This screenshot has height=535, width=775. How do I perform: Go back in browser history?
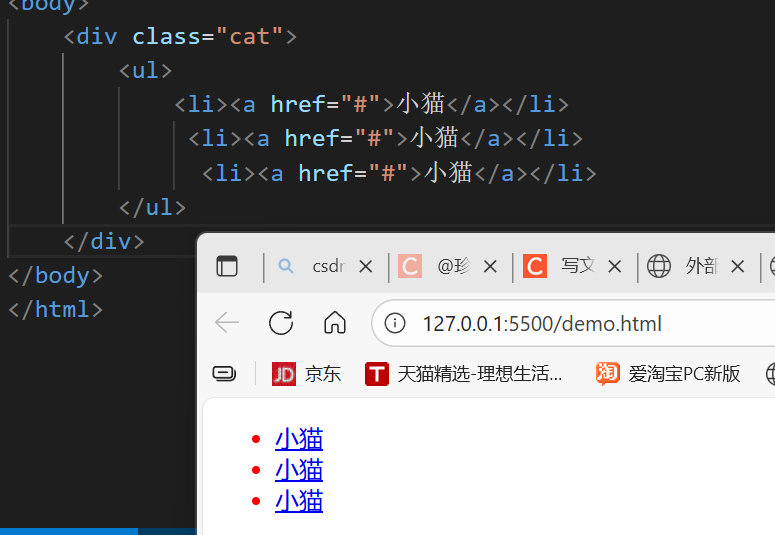pyautogui.click(x=227, y=323)
